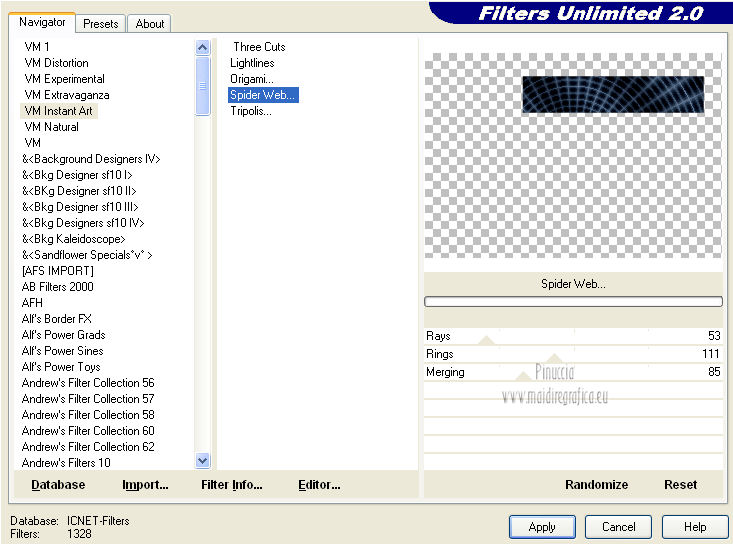Adjust the Rings slider
733x544 pixels.
(x=554, y=358)
